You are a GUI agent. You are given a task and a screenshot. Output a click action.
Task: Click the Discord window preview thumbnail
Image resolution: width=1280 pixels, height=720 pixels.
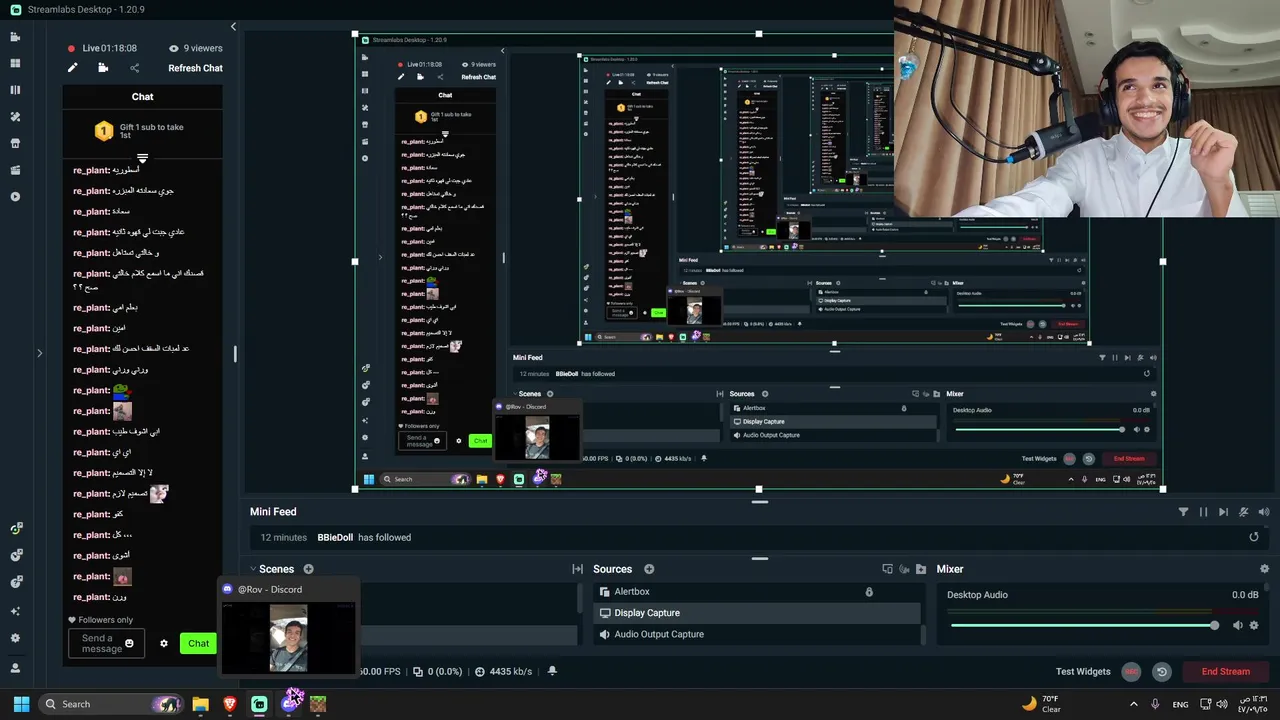pyautogui.click(x=289, y=637)
